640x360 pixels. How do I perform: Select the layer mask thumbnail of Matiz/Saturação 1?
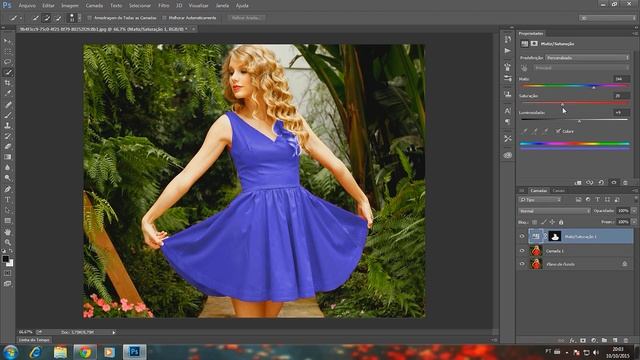(554, 236)
